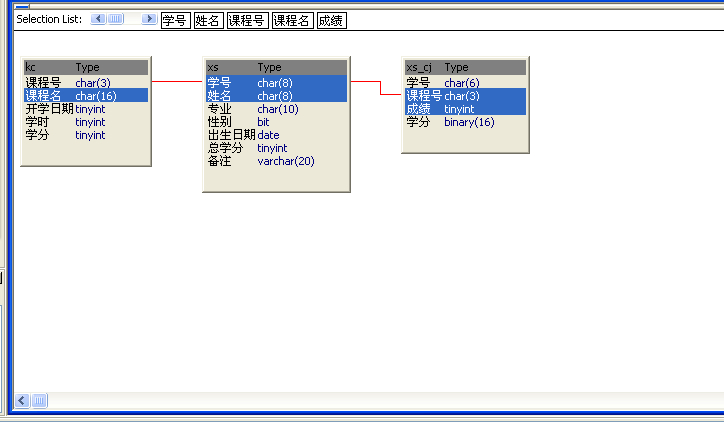Select the 性别 bit row in xs
The image size is (724, 429).
click(x=276, y=122)
